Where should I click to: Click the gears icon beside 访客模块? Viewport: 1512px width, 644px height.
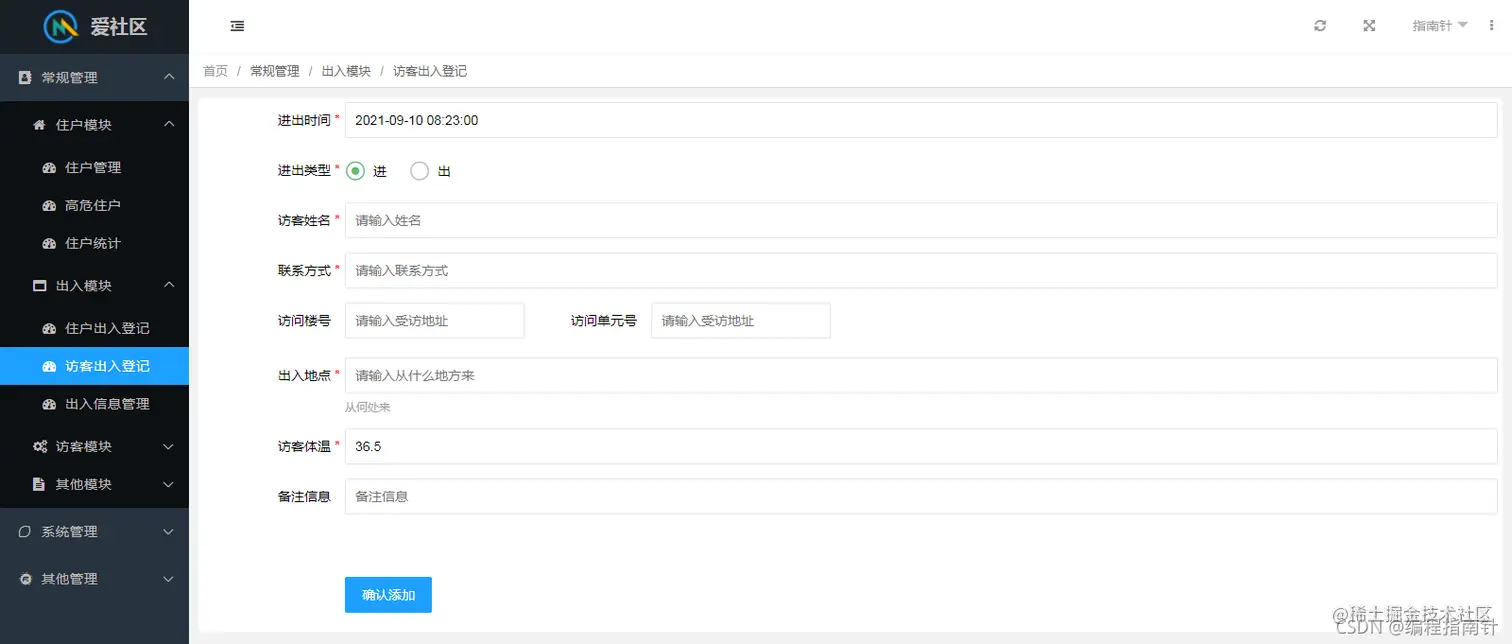[40, 447]
